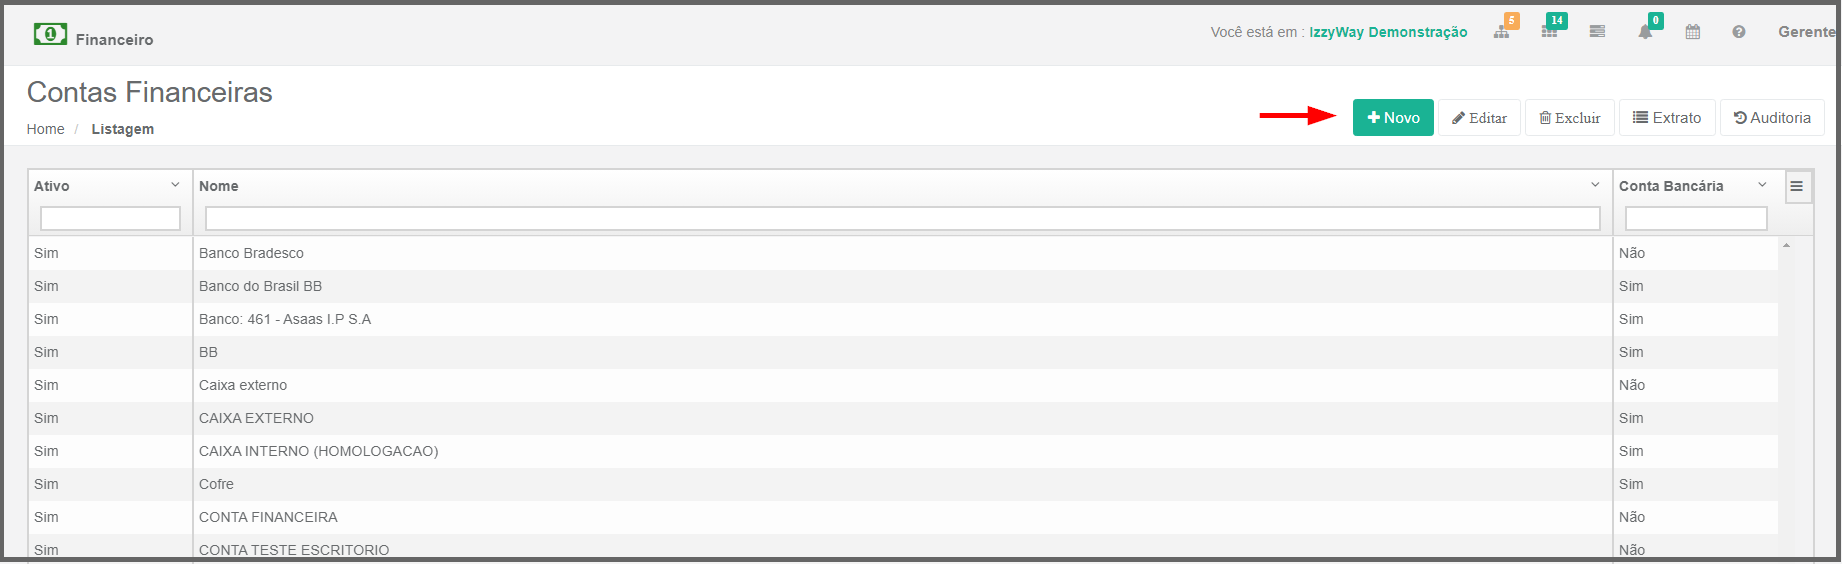
Task: Expand the Nome column dropdown arrow
Action: (x=1595, y=185)
